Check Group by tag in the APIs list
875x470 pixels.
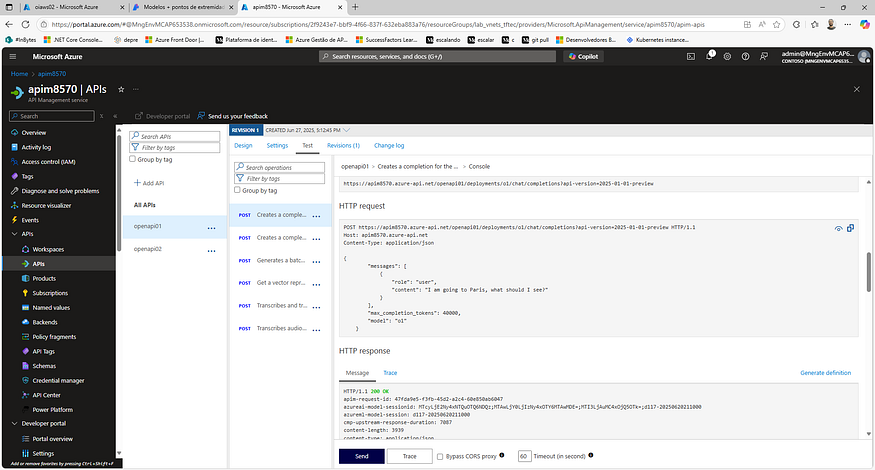tap(132, 159)
